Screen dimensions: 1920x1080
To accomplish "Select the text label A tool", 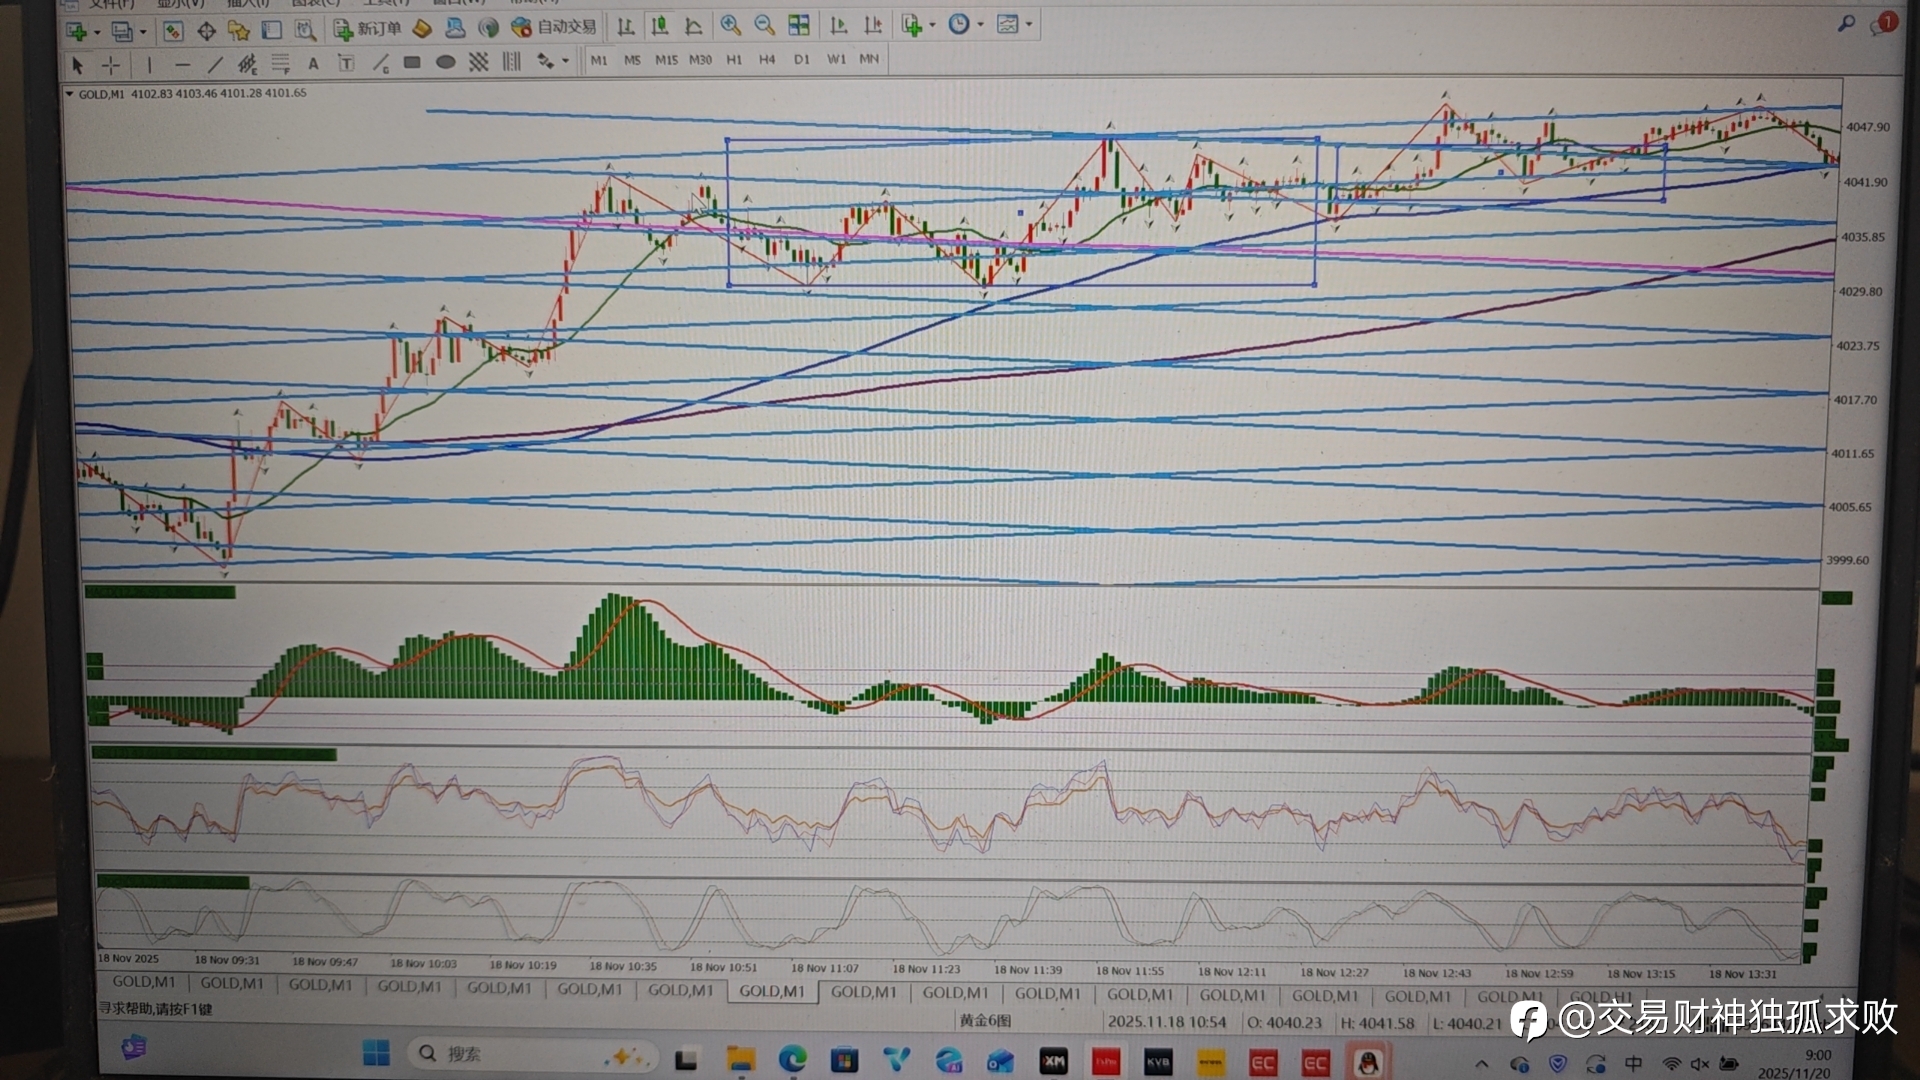I will point(313,64).
